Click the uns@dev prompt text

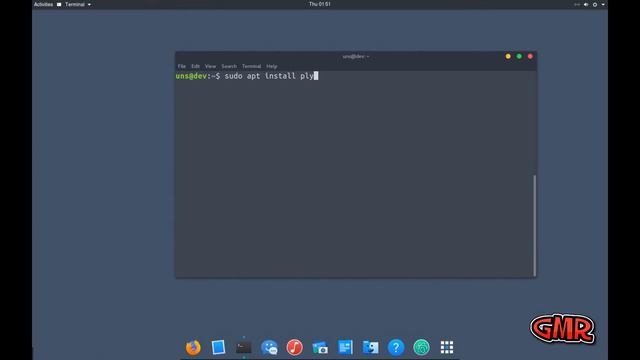191,76
